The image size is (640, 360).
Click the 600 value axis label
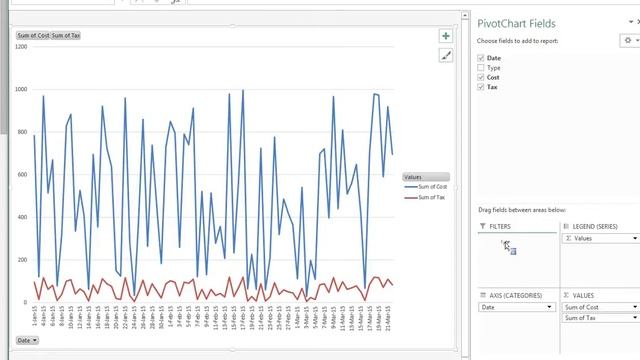[22, 175]
